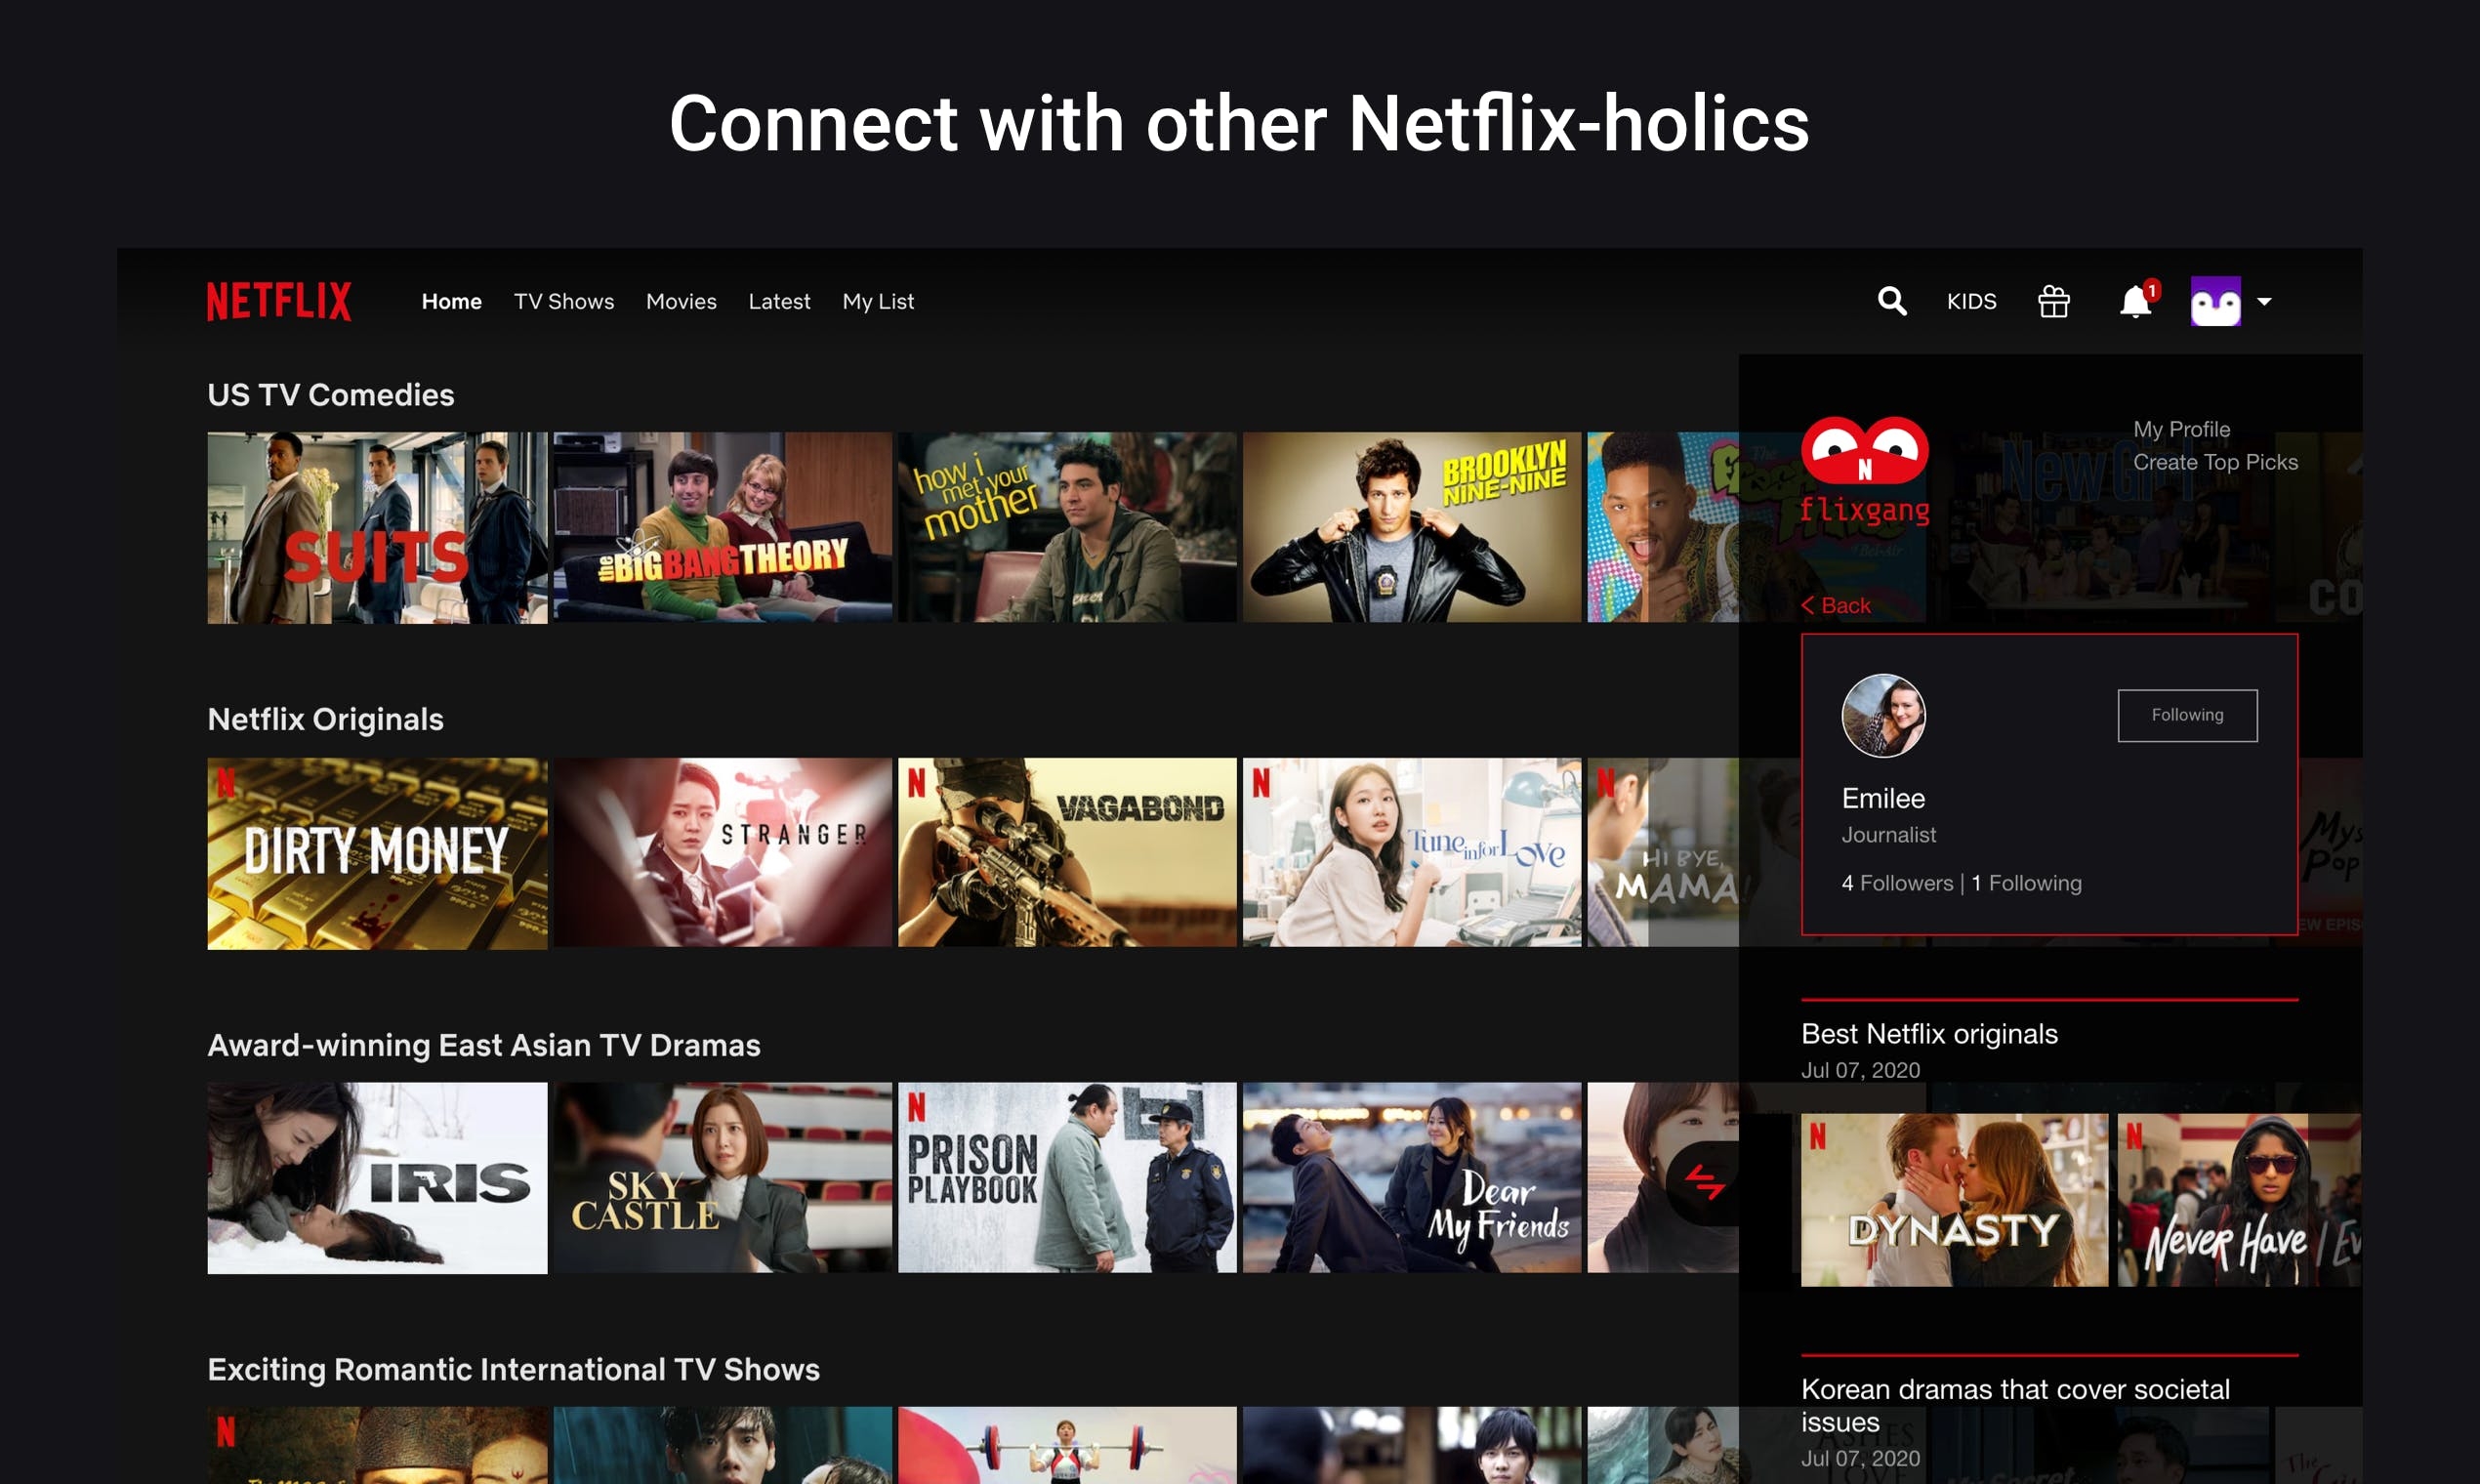The image size is (2480, 1484).
Task: Go to the Home tab
Action: (x=451, y=301)
